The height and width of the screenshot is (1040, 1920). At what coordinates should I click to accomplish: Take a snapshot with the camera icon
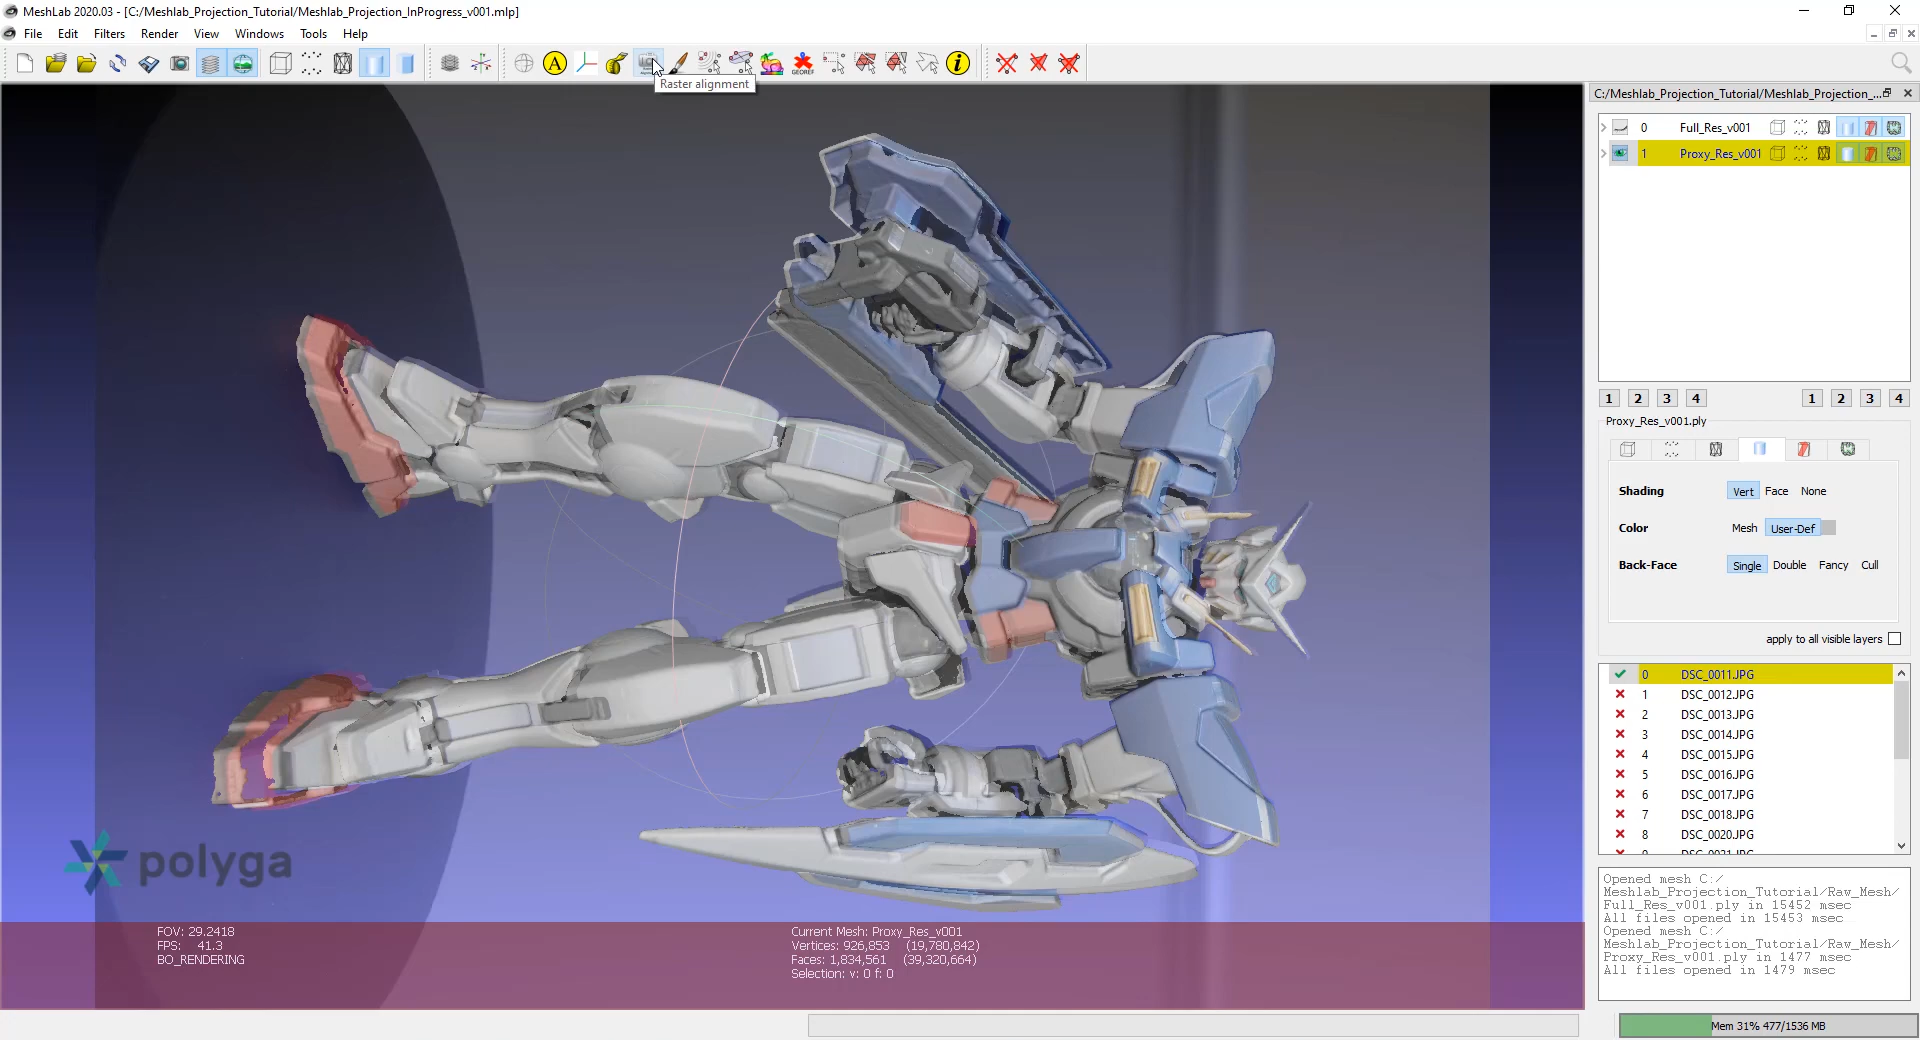point(179,64)
